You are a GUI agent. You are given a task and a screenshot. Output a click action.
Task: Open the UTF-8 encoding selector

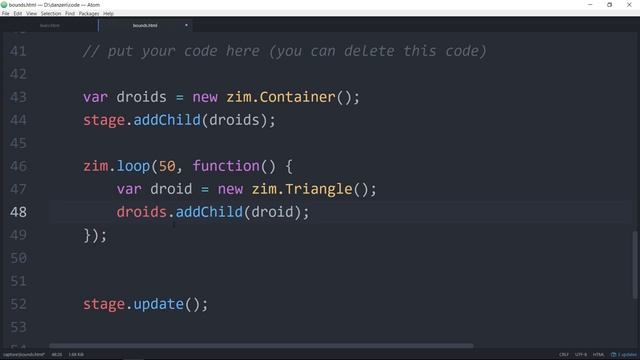point(580,355)
